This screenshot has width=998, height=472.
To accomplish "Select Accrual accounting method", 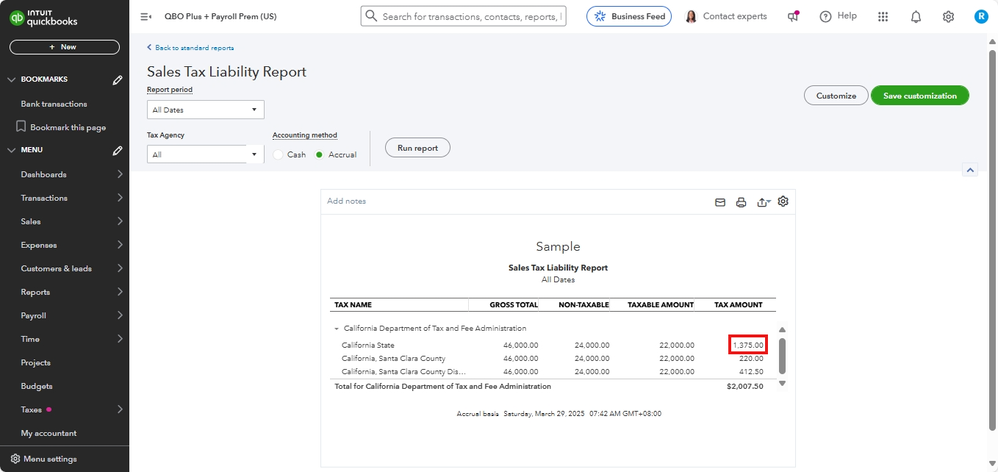I will pos(320,155).
